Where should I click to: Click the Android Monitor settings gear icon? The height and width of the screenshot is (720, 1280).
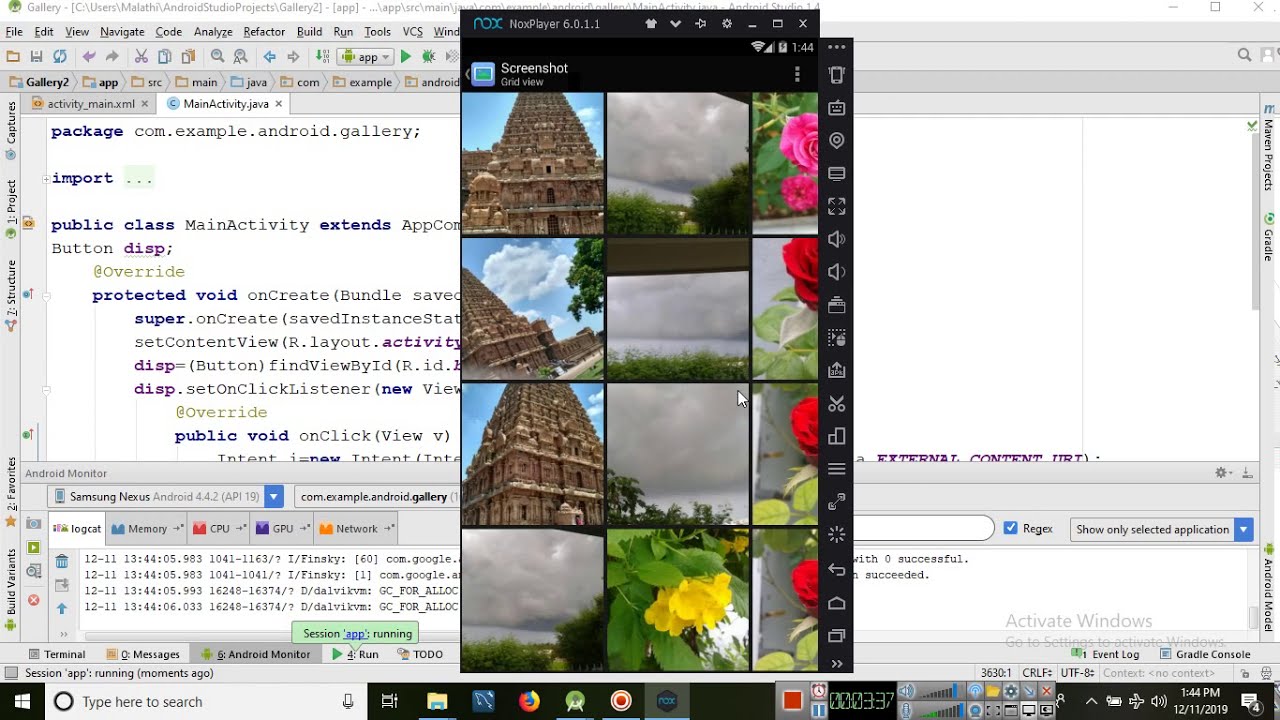point(1222,473)
